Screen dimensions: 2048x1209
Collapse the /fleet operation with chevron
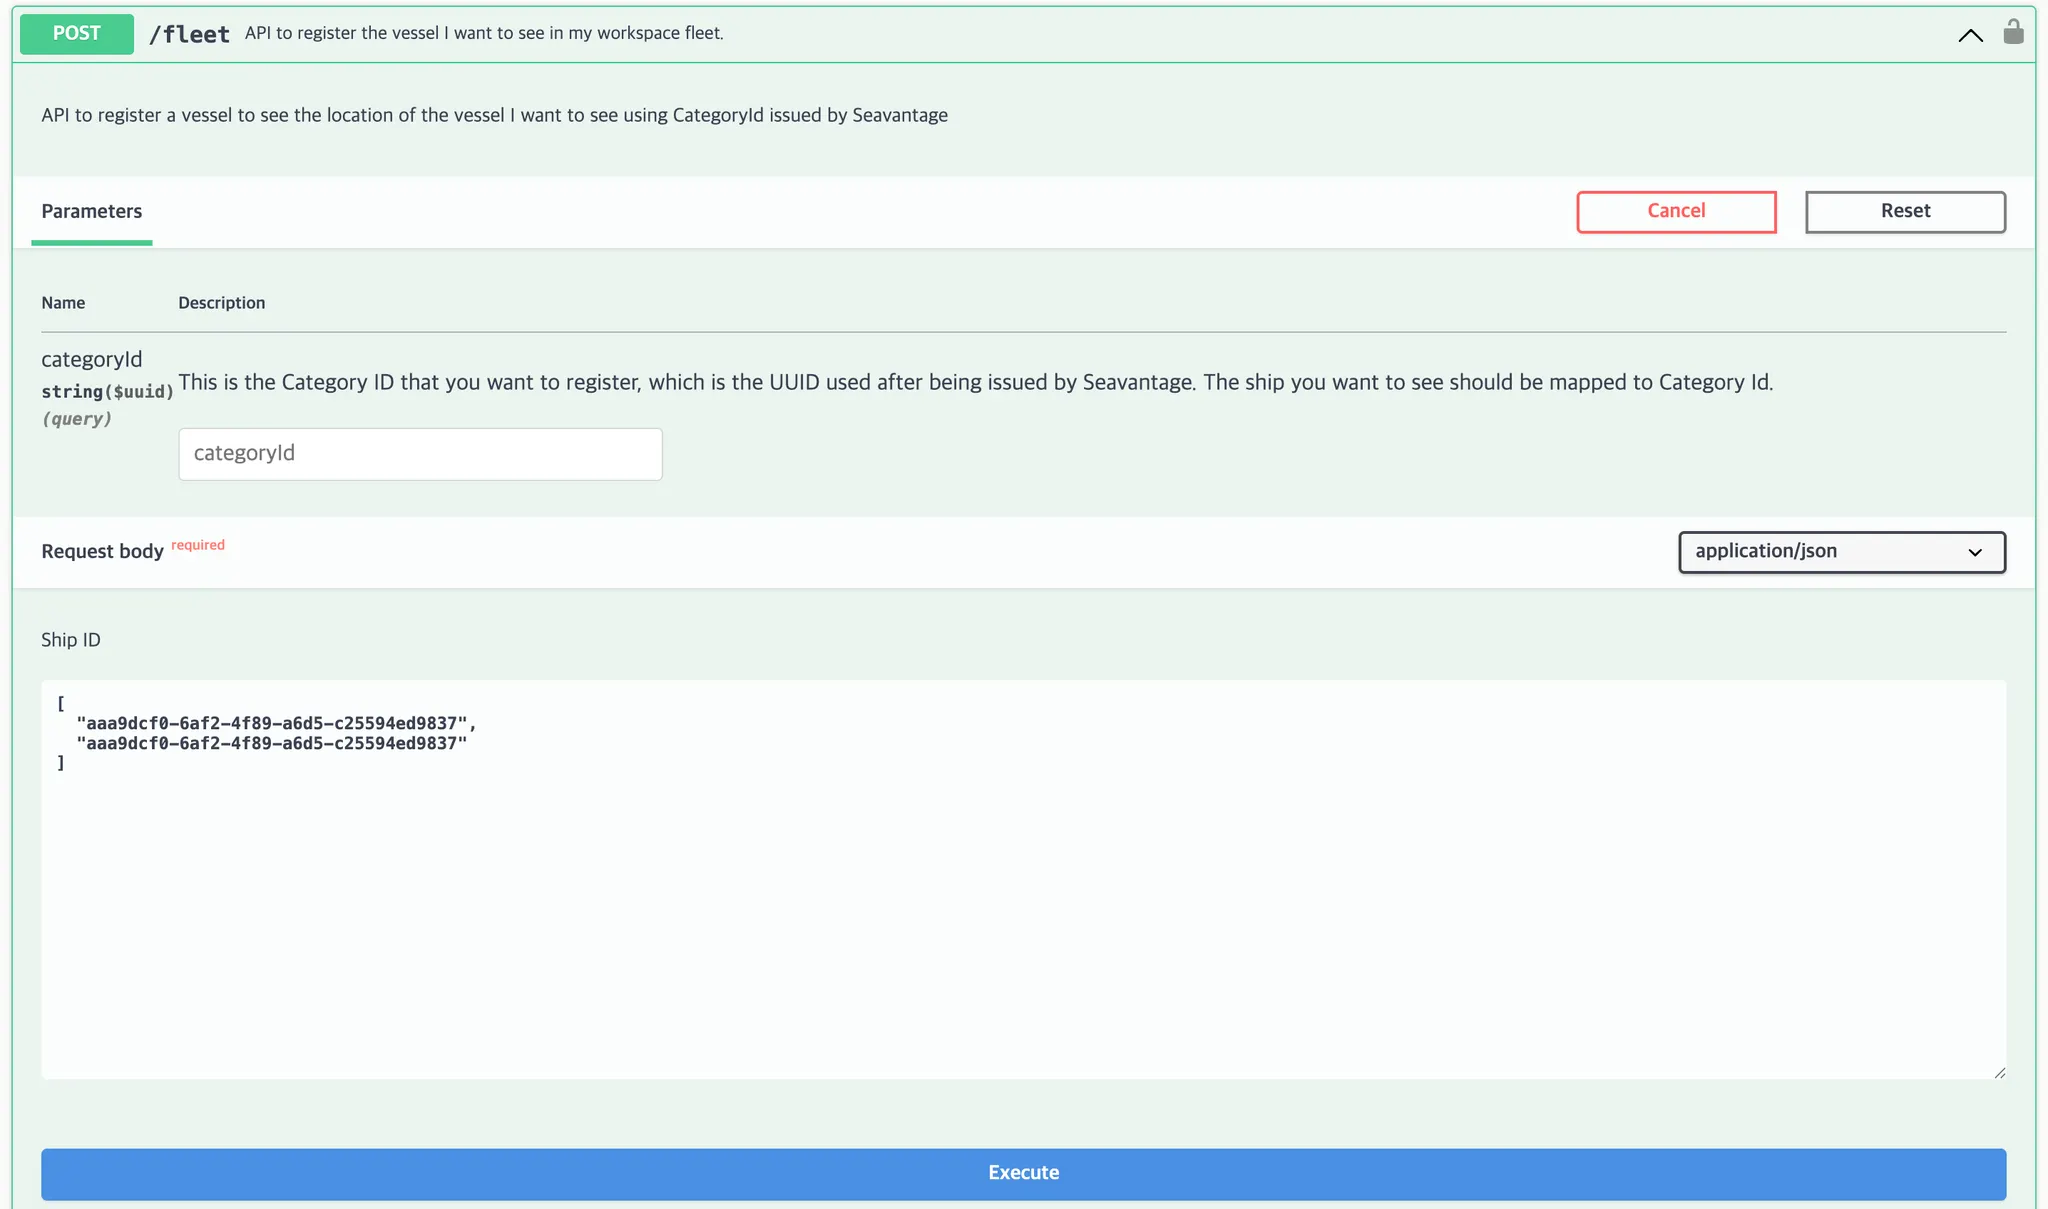coord(1970,35)
